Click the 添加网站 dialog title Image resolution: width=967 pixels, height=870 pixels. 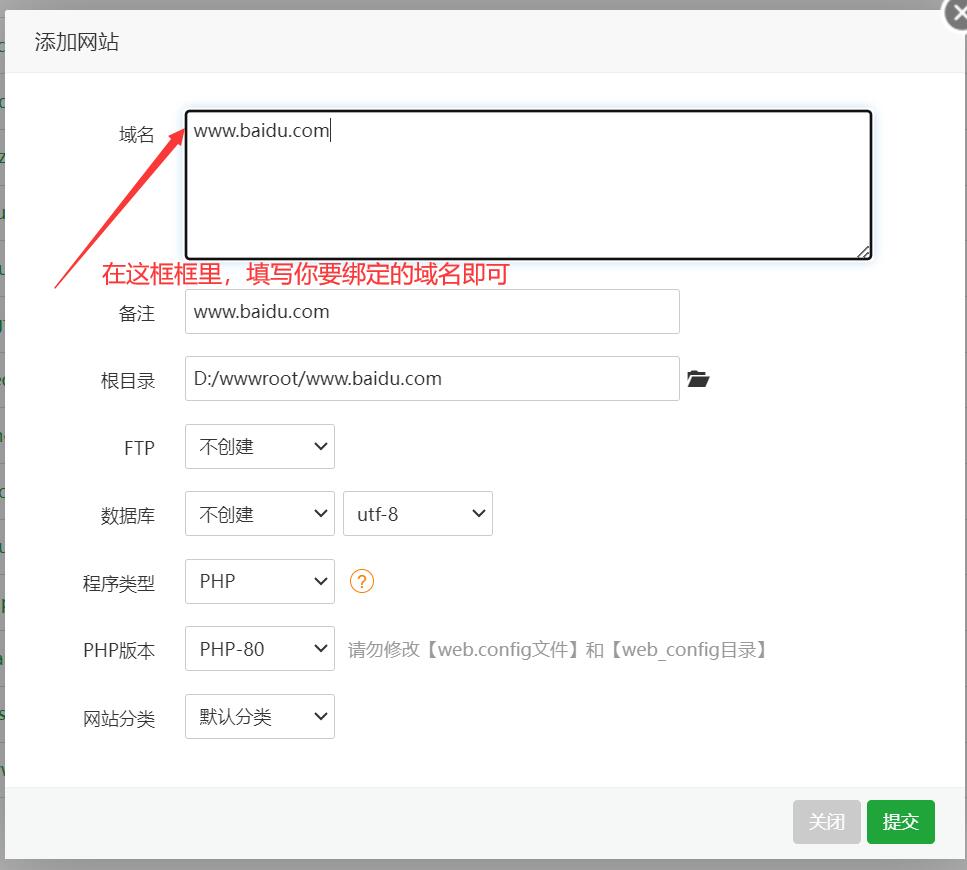click(76, 42)
